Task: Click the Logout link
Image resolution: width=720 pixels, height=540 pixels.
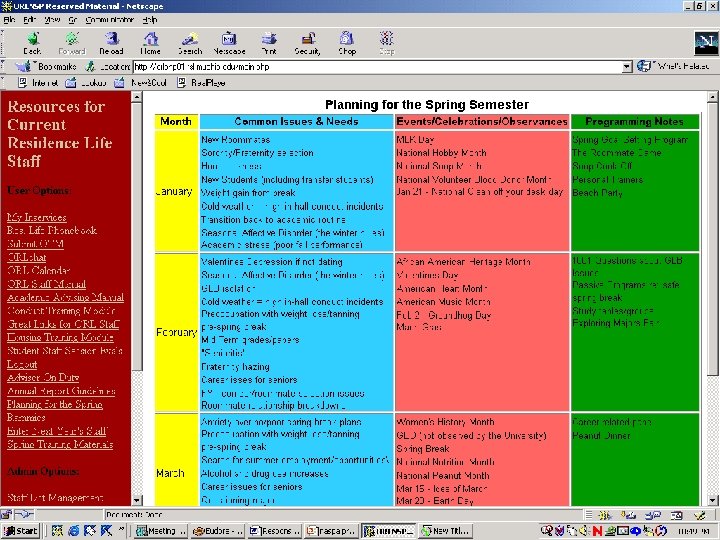Action: (22, 364)
